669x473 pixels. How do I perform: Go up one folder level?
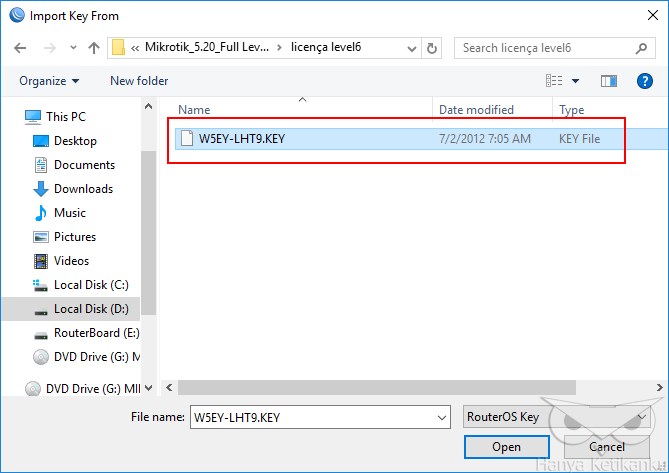tap(94, 48)
